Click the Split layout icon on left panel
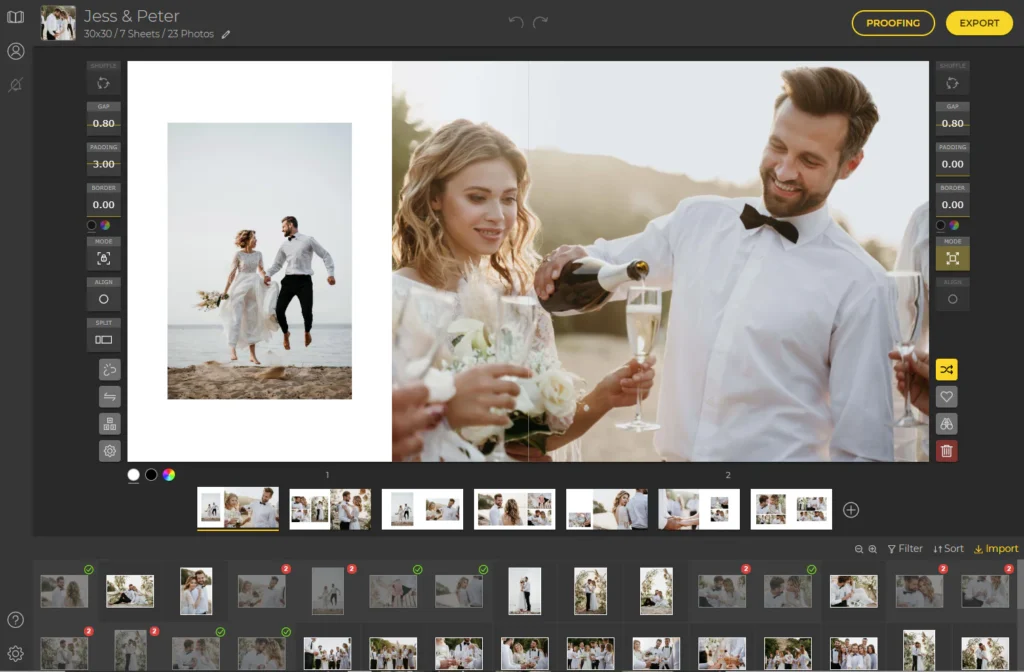 [103, 340]
